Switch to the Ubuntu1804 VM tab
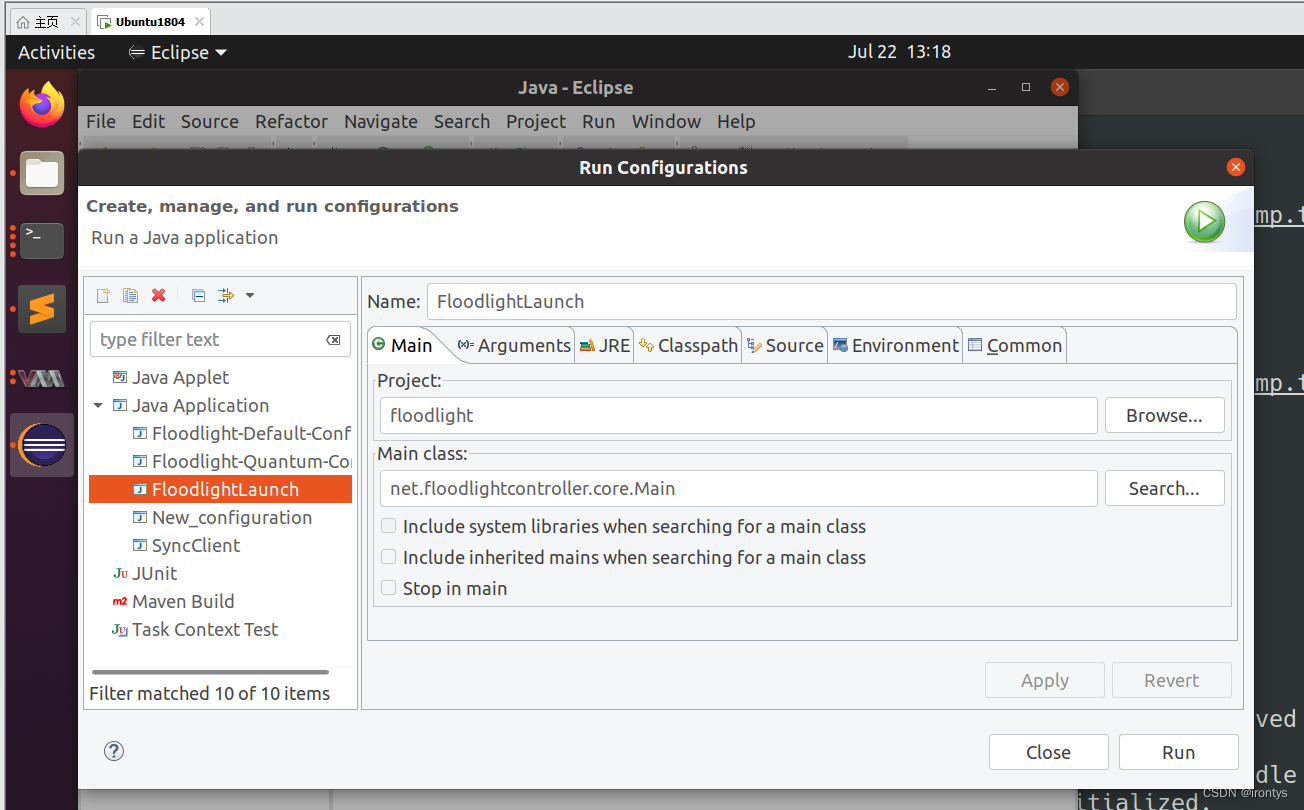The image size is (1304, 810). pos(150,21)
